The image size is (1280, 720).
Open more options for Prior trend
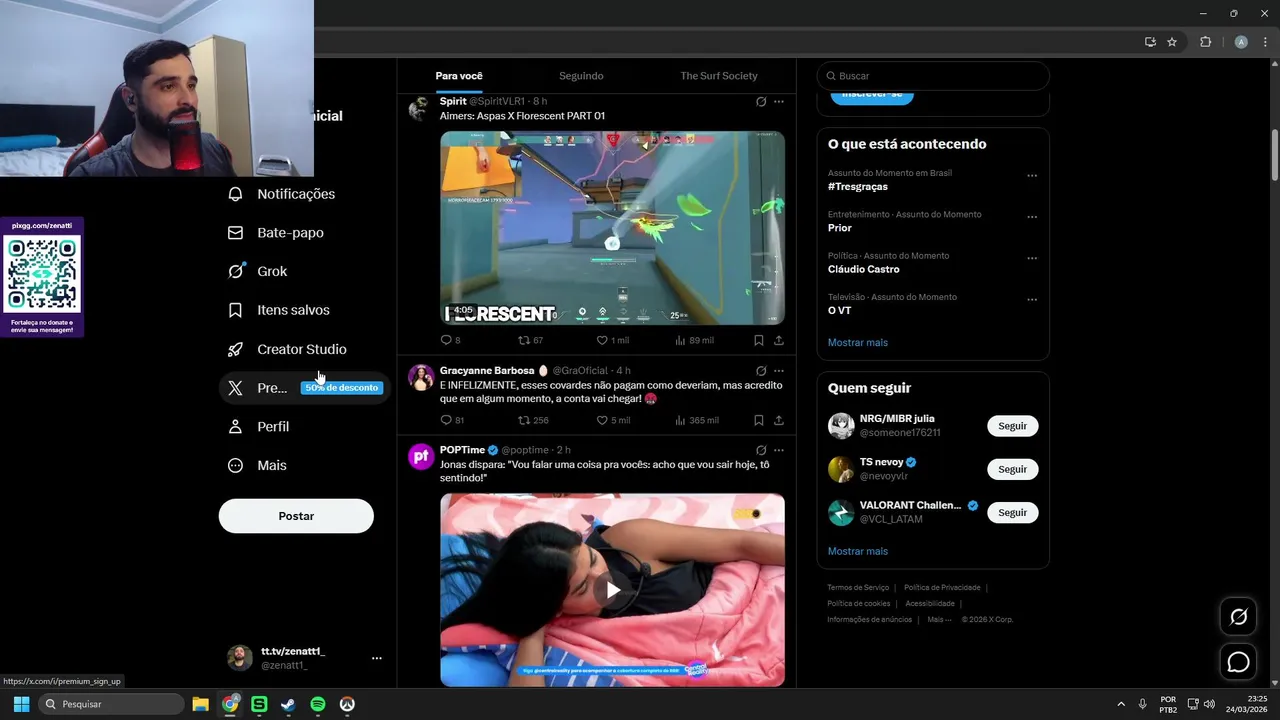(1032, 217)
